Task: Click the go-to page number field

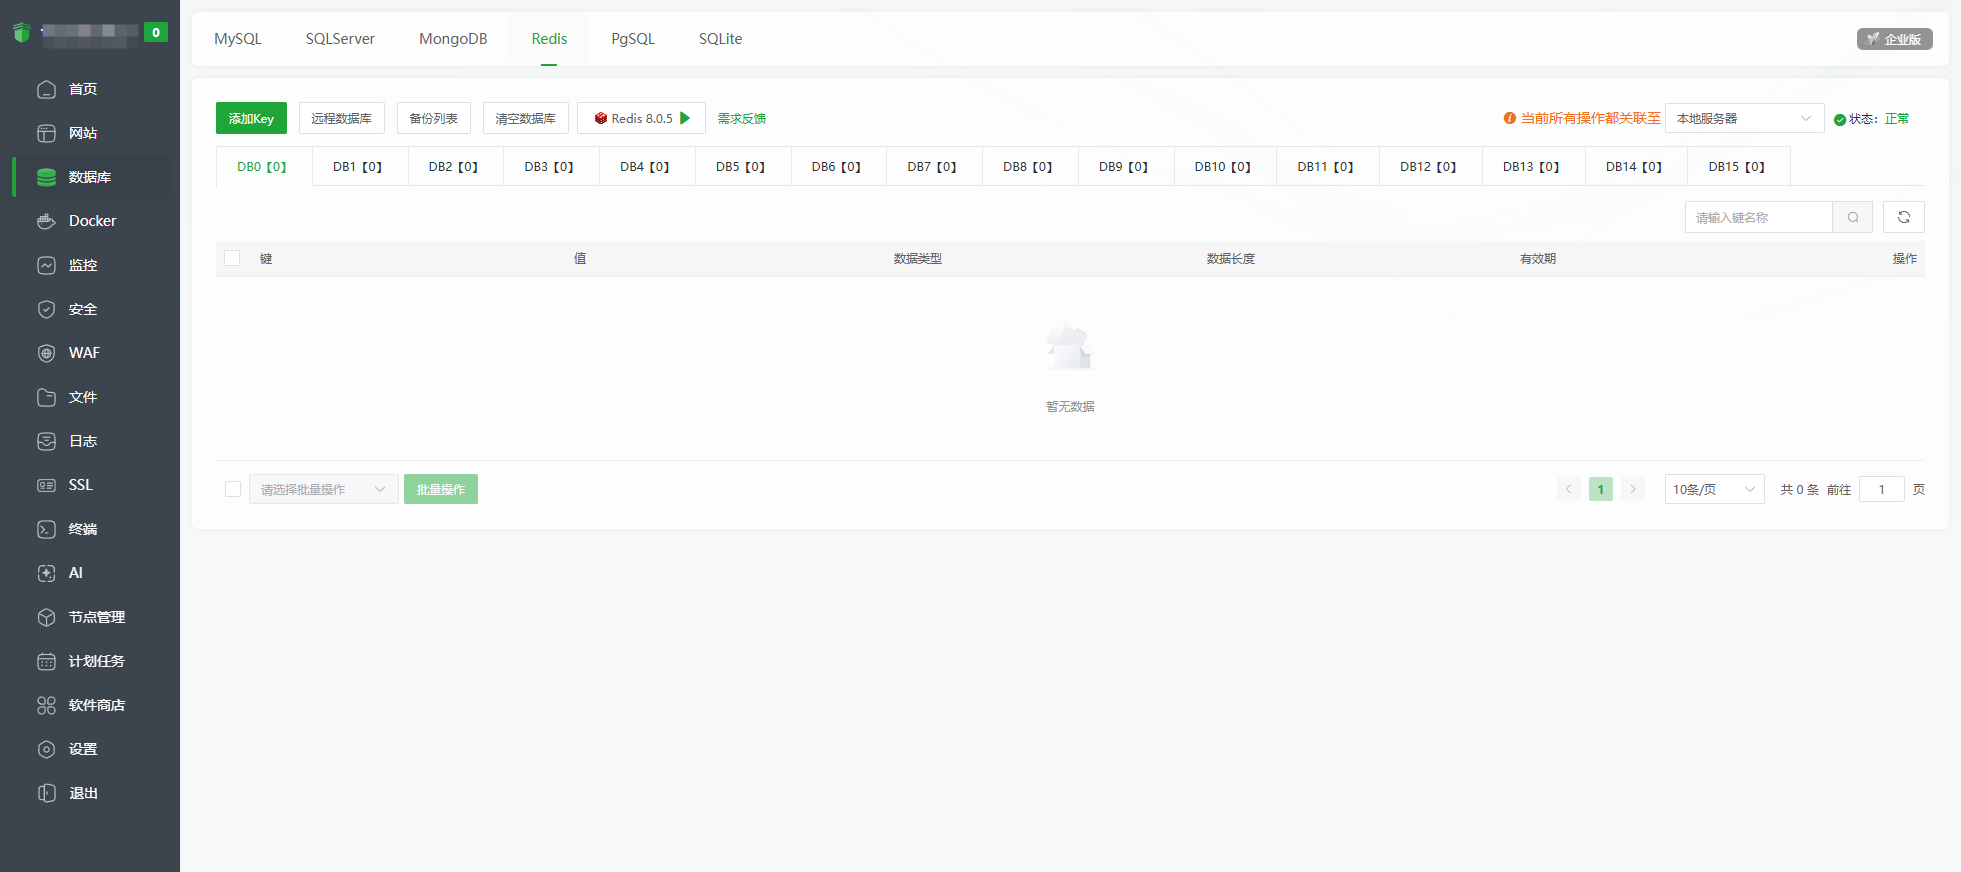Action: 1881,489
